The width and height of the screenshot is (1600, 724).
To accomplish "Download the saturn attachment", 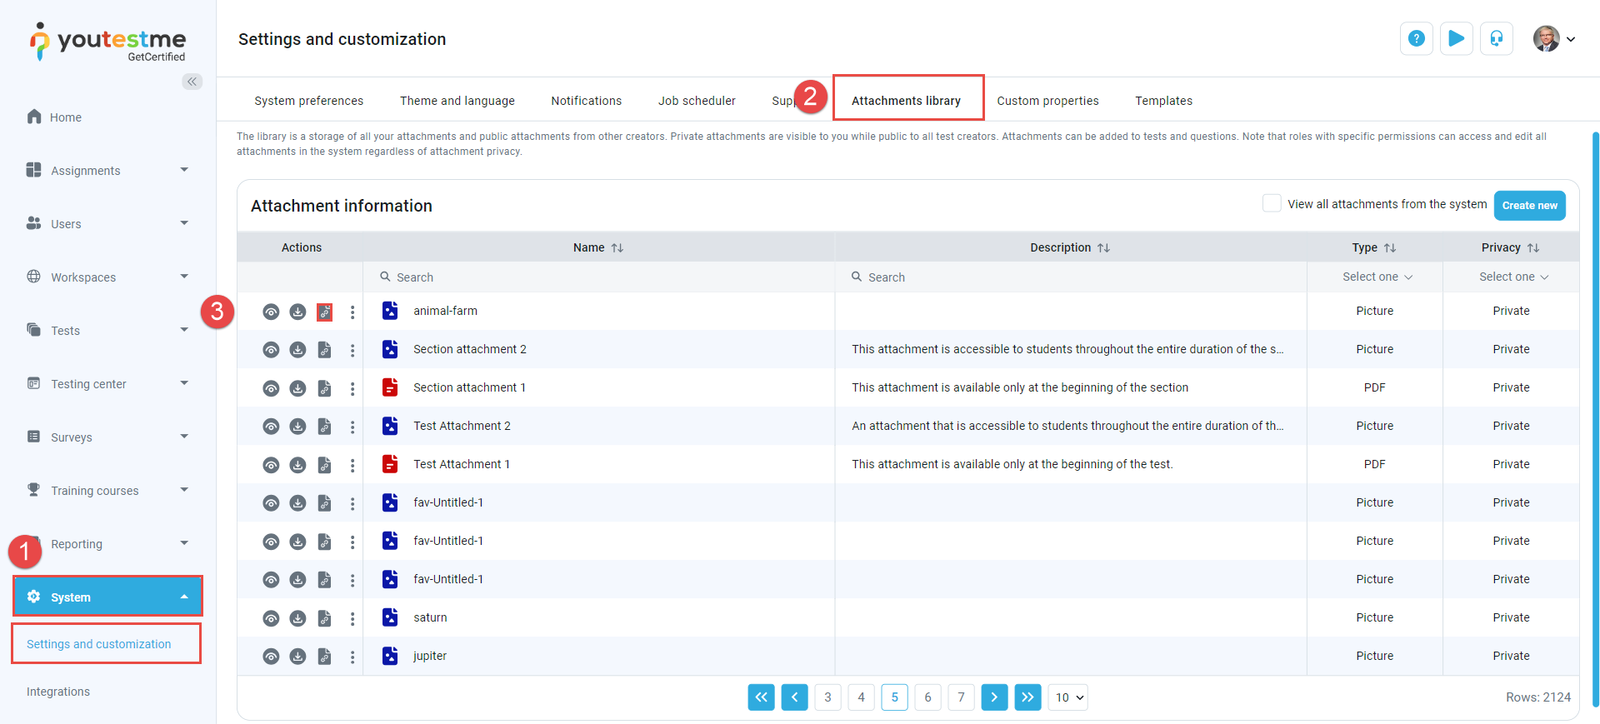I will click(298, 619).
